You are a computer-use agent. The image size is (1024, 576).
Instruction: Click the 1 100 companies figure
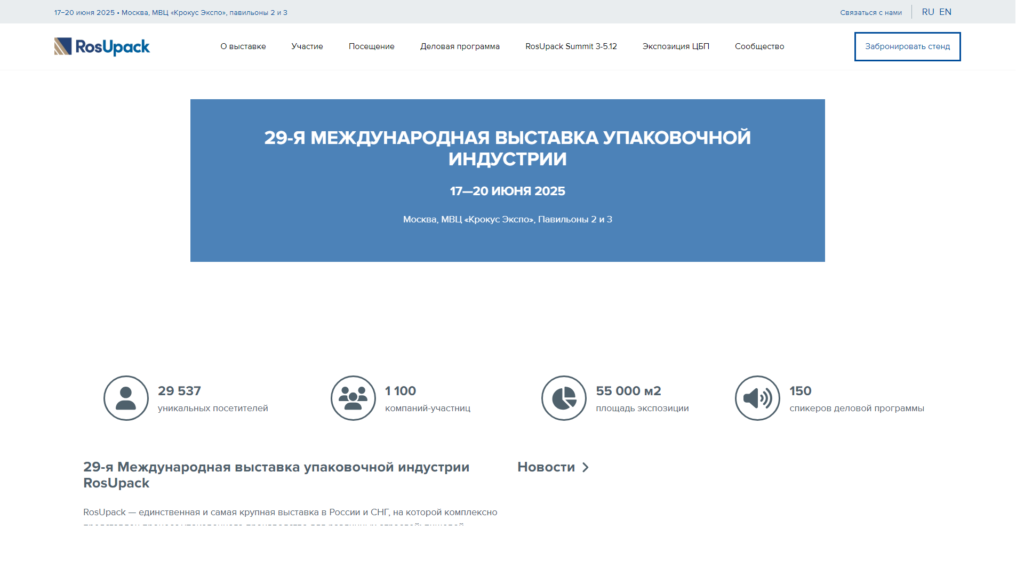click(x=400, y=391)
